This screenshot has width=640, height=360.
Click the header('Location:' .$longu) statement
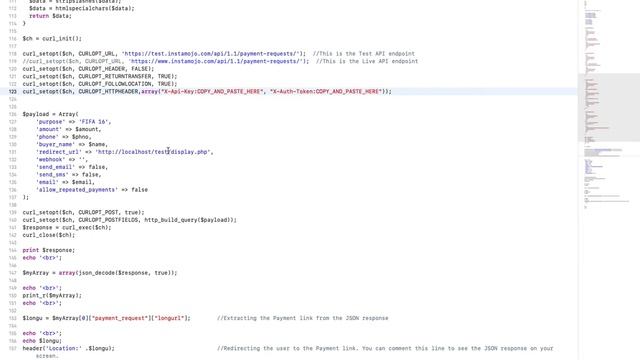click(x=69, y=349)
